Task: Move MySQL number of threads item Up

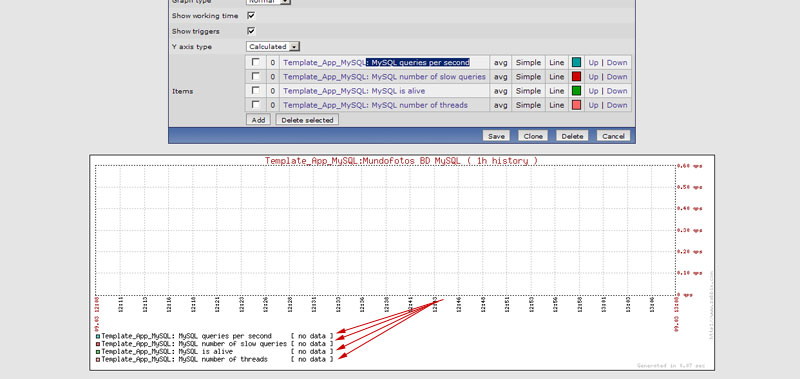Action: [x=593, y=105]
